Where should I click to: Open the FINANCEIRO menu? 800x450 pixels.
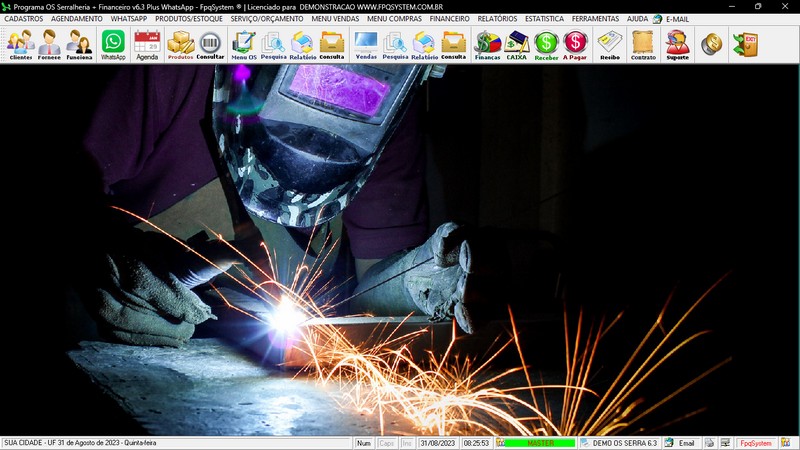tap(449, 19)
